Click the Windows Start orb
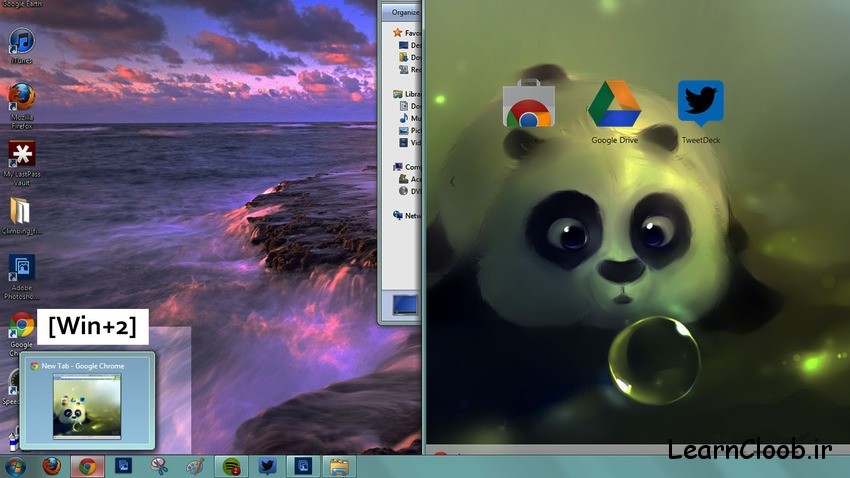Viewport: 850px width, 478px height. pos(15,467)
